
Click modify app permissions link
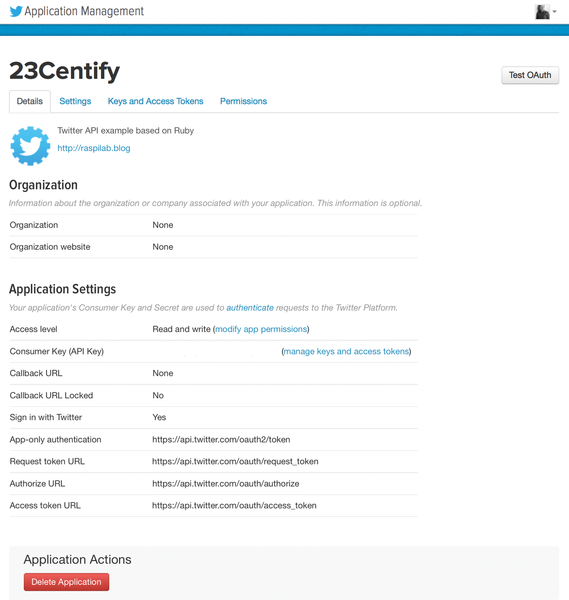point(261,329)
